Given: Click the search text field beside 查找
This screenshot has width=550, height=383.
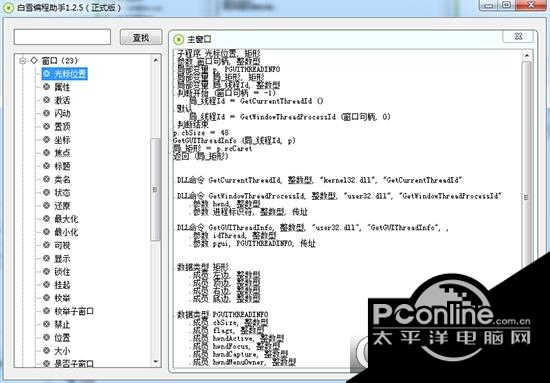Looking at the screenshot, I should pyautogui.click(x=62, y=37).
